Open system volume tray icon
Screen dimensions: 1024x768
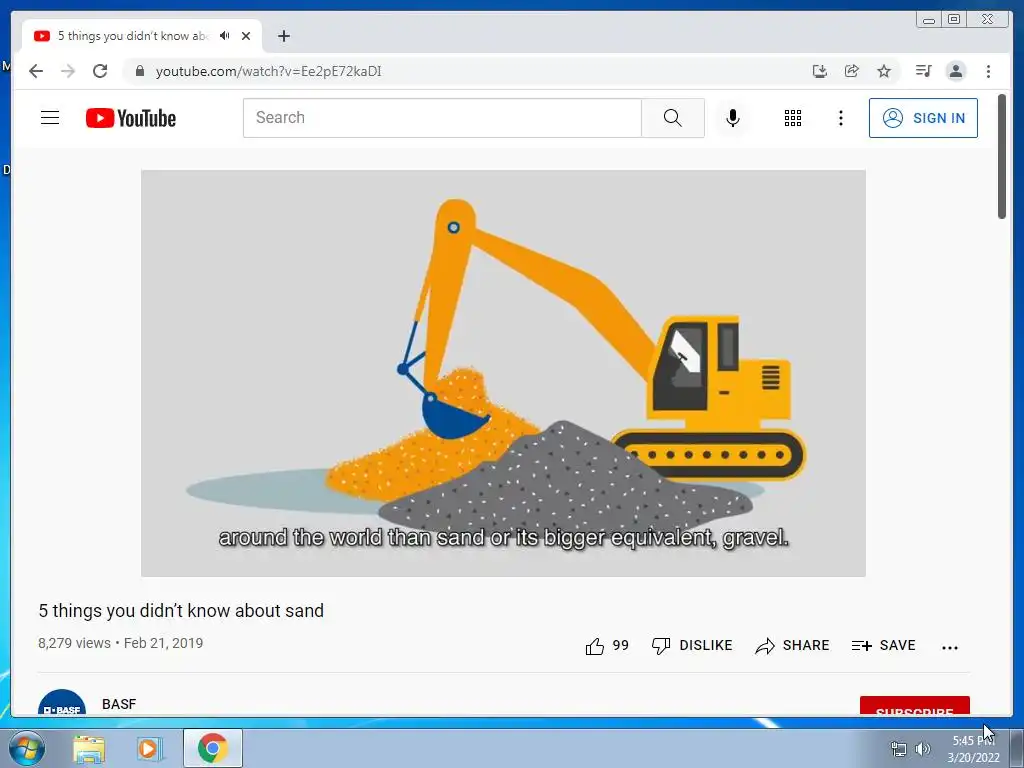(923, 749)
